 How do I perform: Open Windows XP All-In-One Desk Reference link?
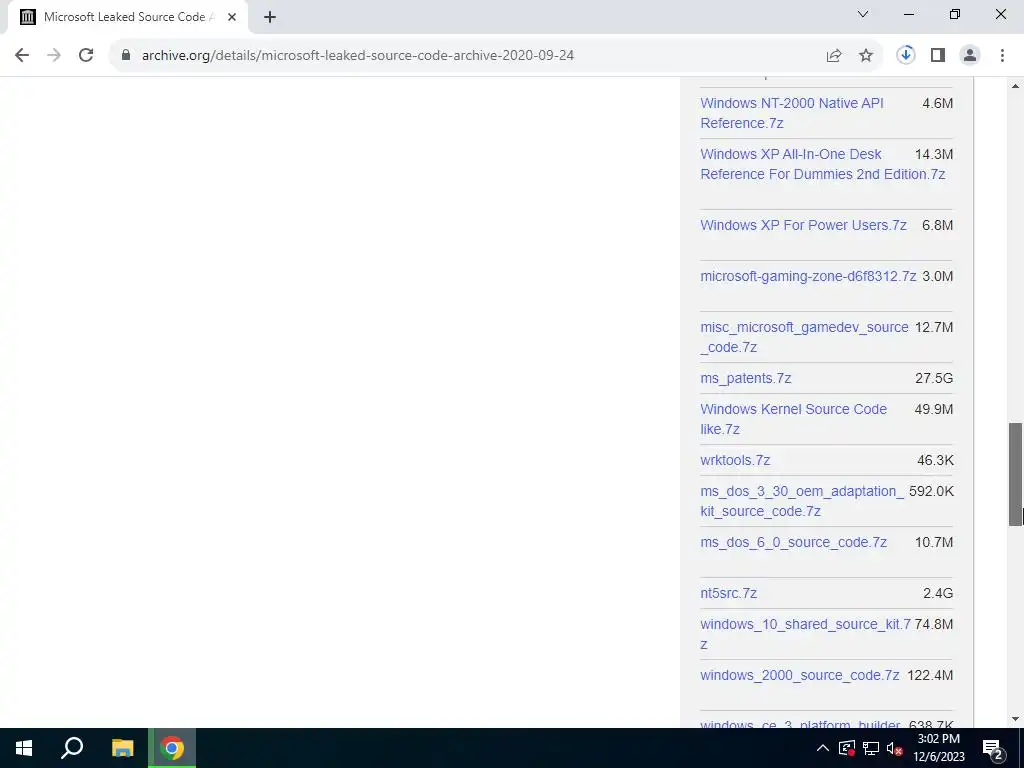823,164
